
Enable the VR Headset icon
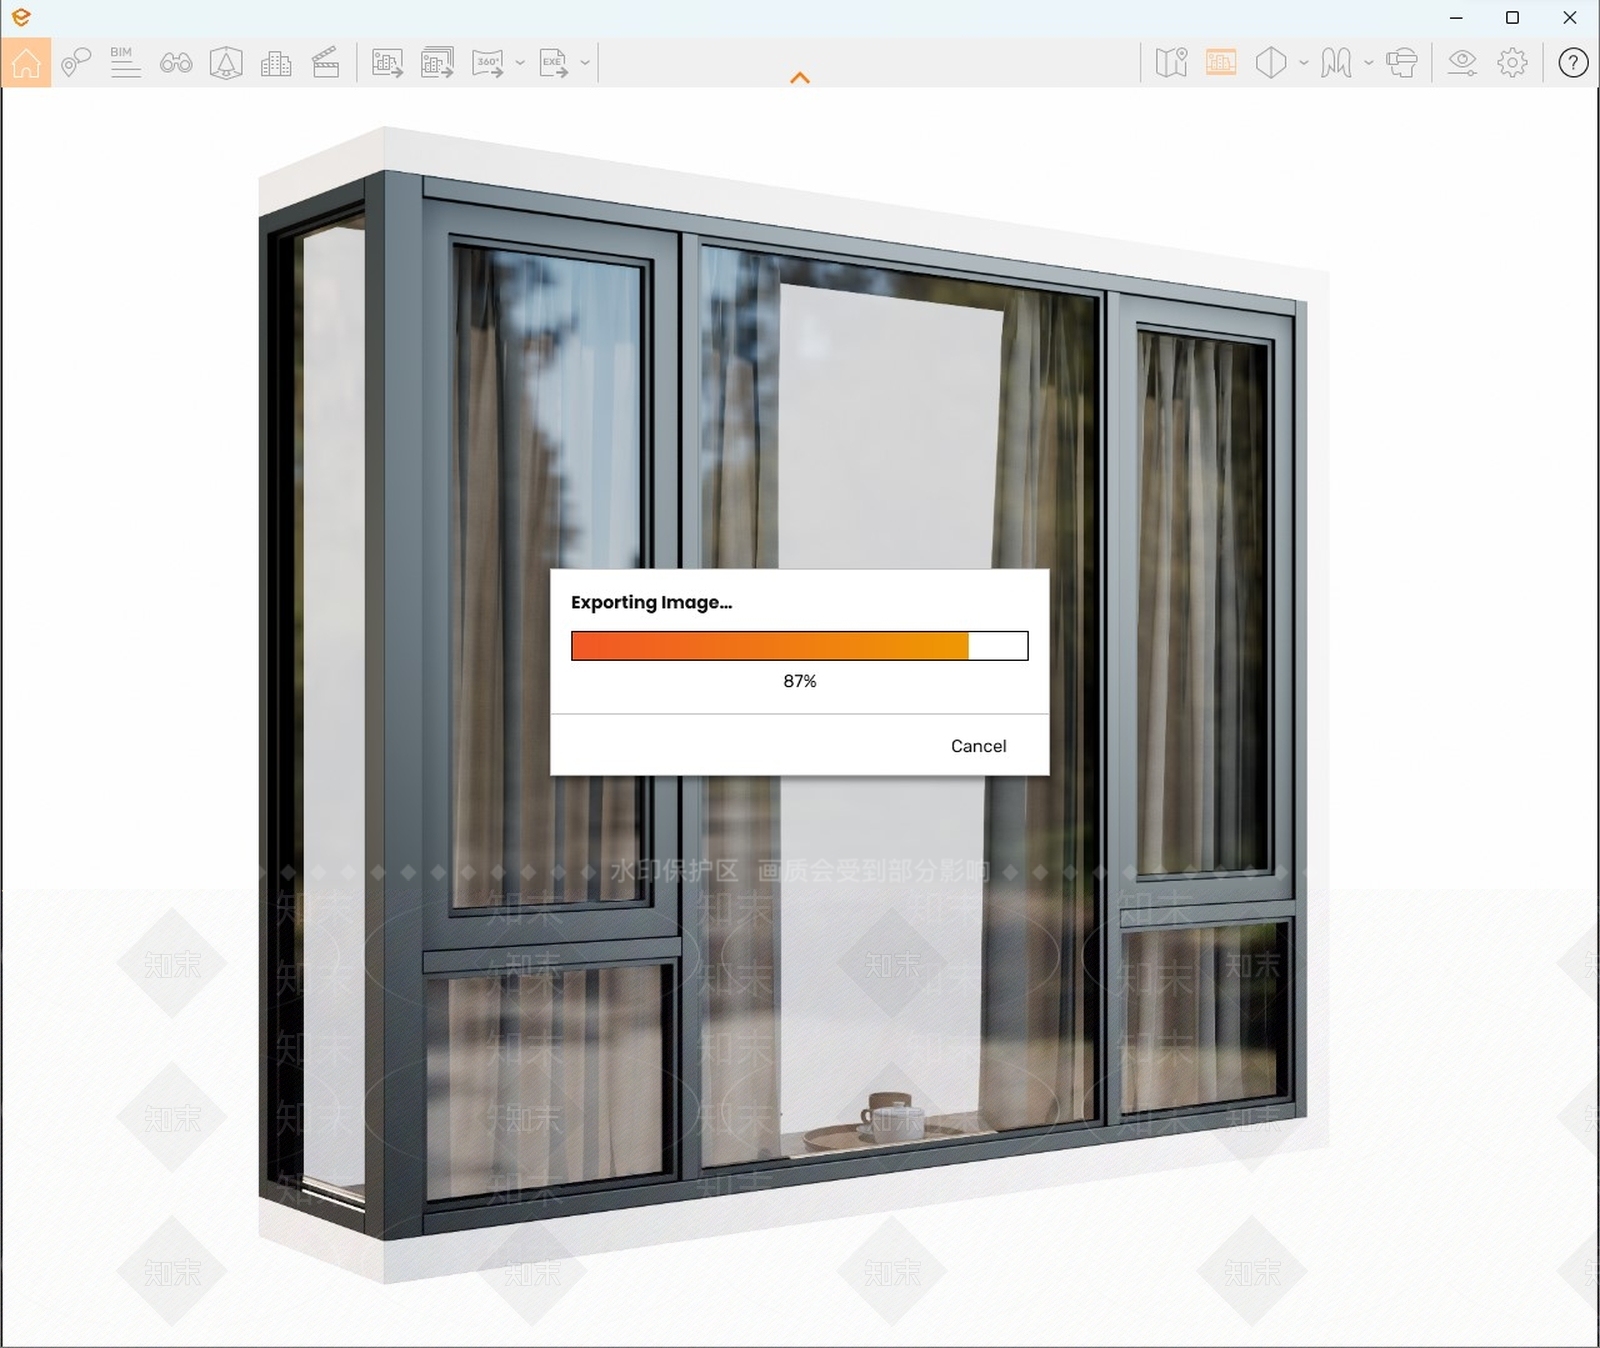1402,63
